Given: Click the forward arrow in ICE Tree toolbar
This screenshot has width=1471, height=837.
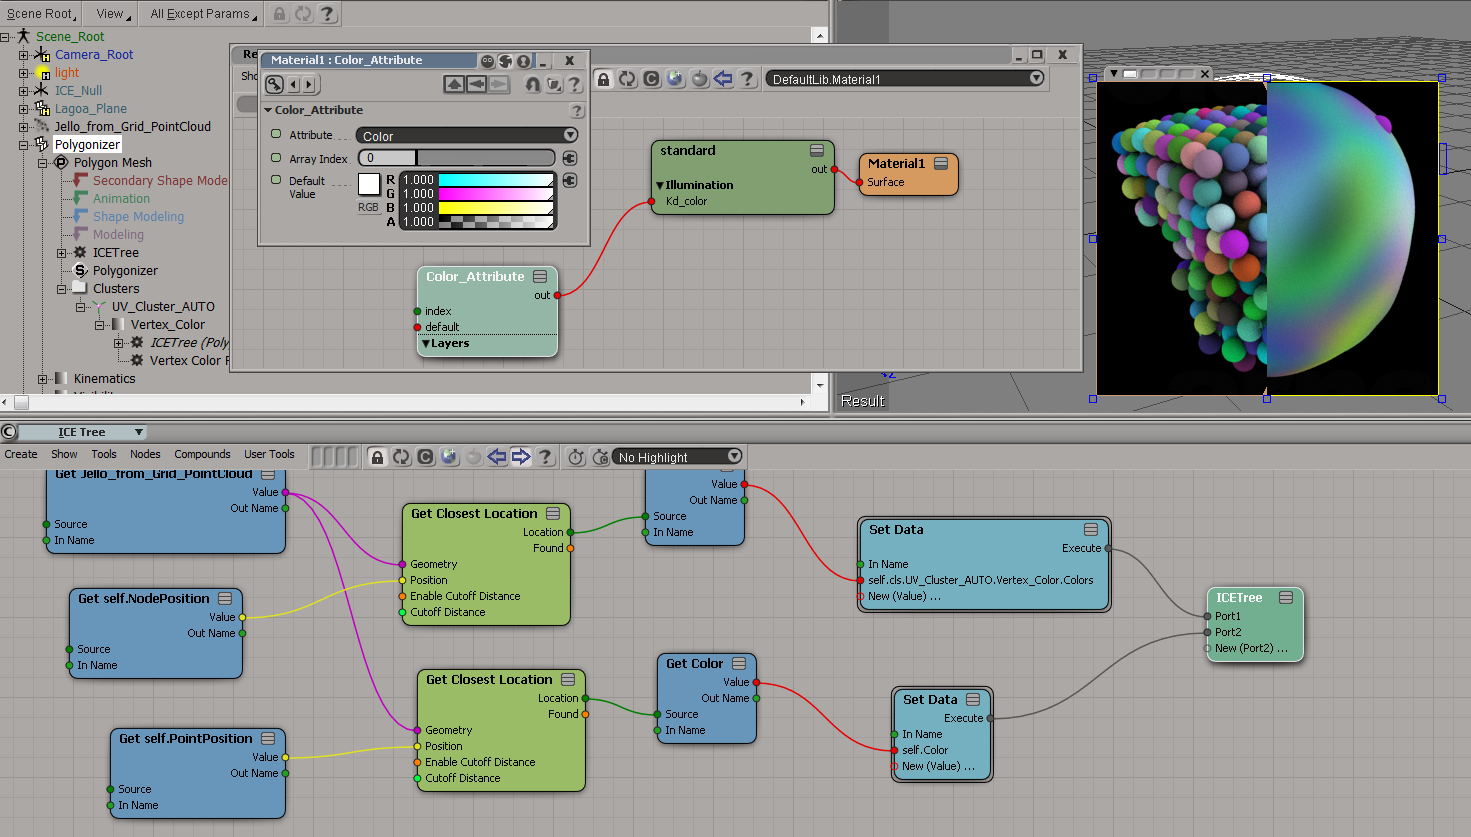Looking at the screenshot, I should 521,457.
